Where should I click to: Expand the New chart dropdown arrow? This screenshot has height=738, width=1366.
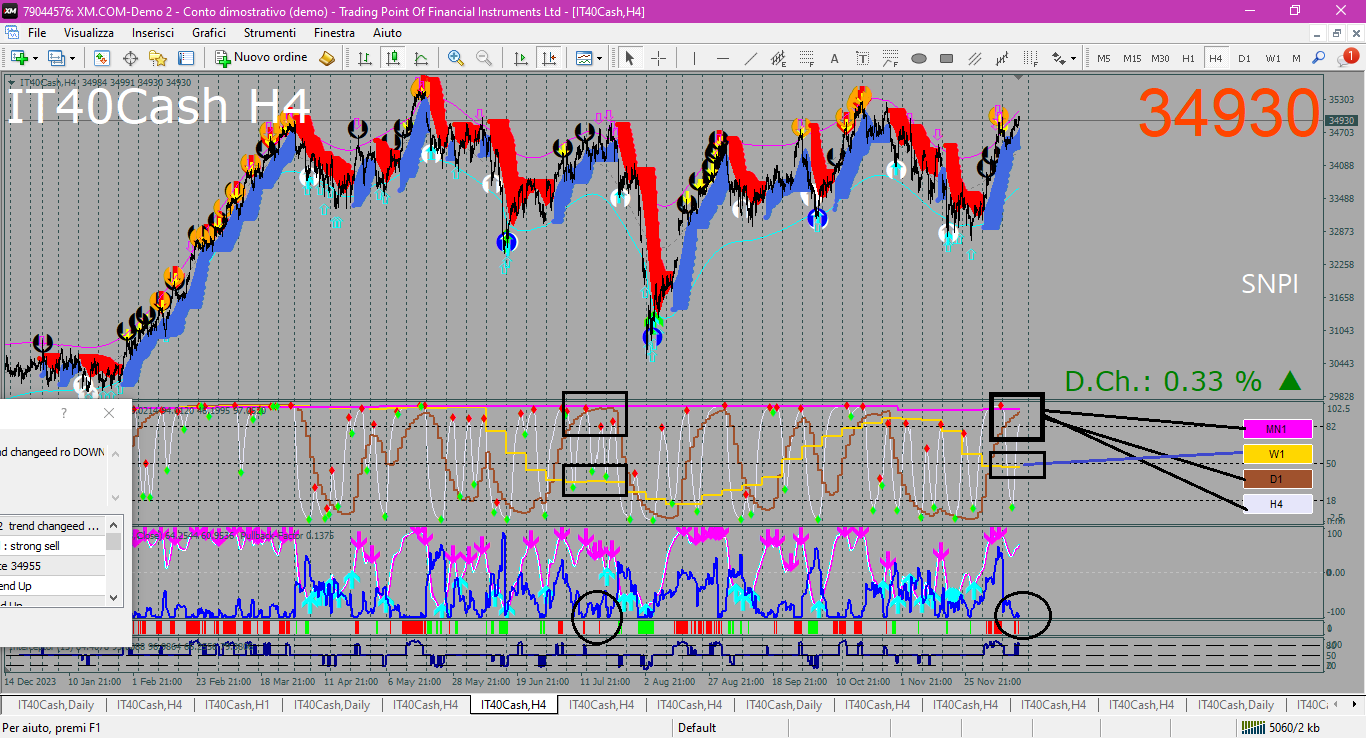[35, 58]
